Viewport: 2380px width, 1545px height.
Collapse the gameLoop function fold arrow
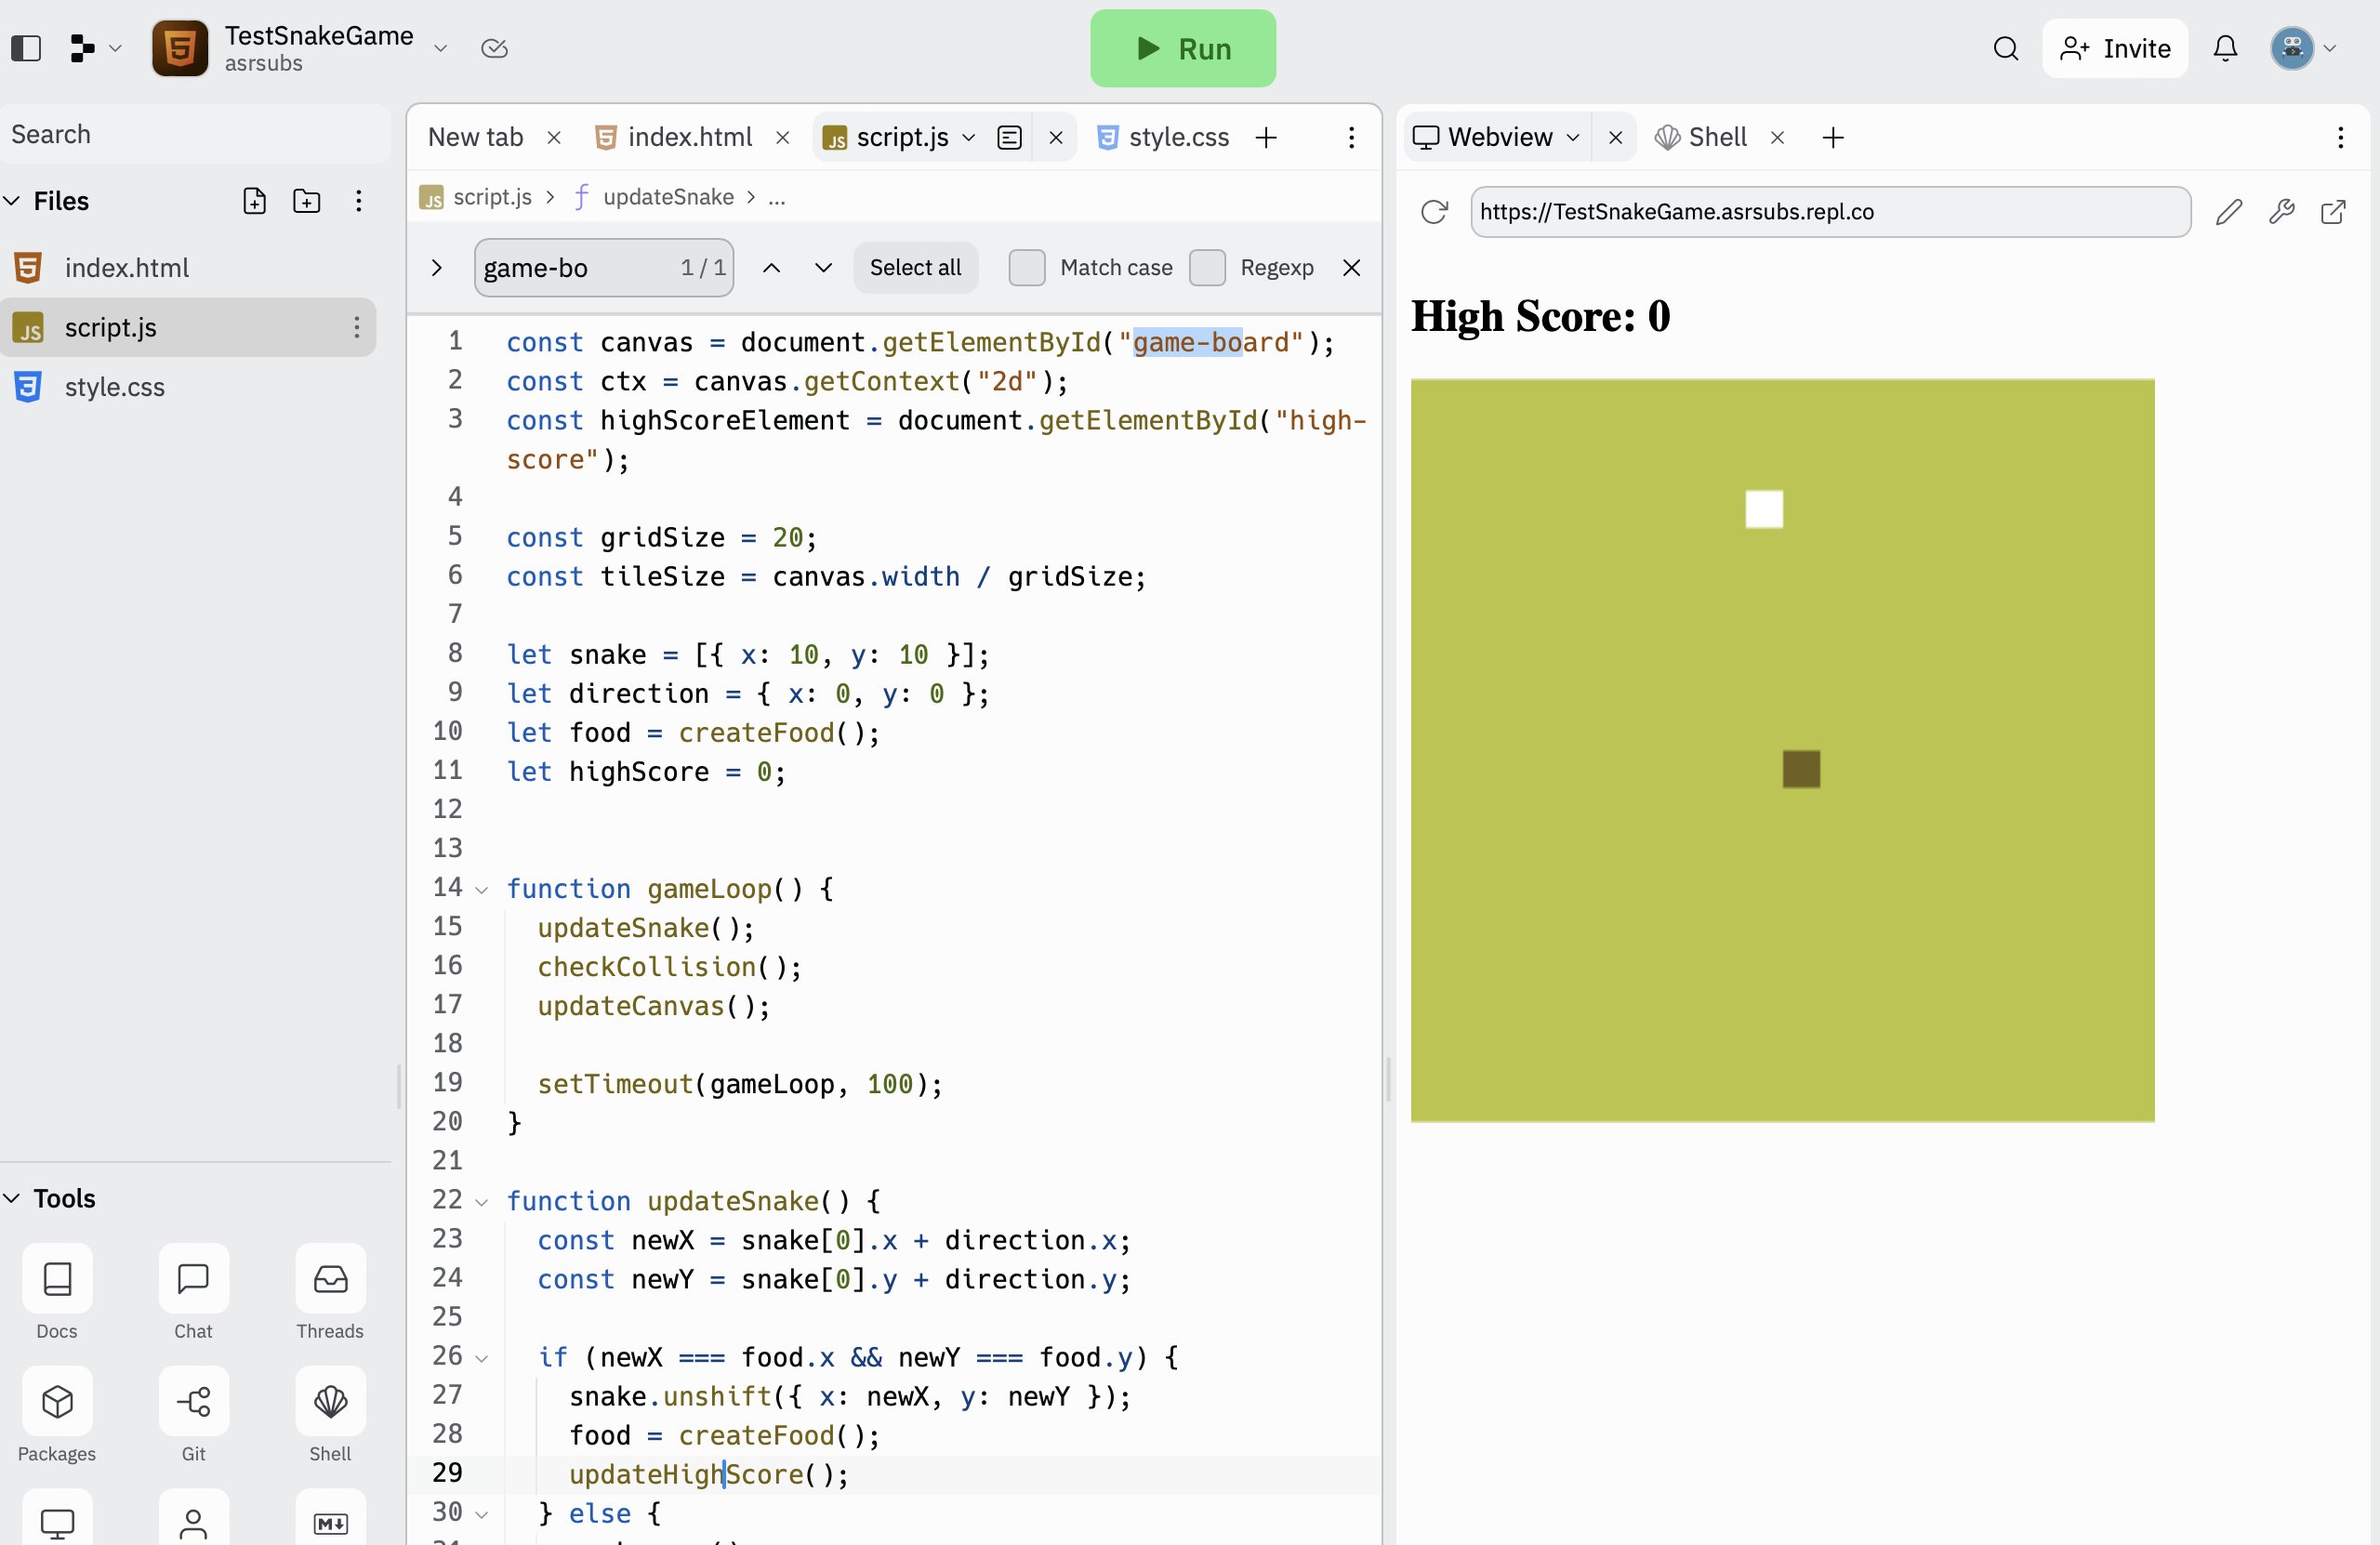(x=482, y=890)
